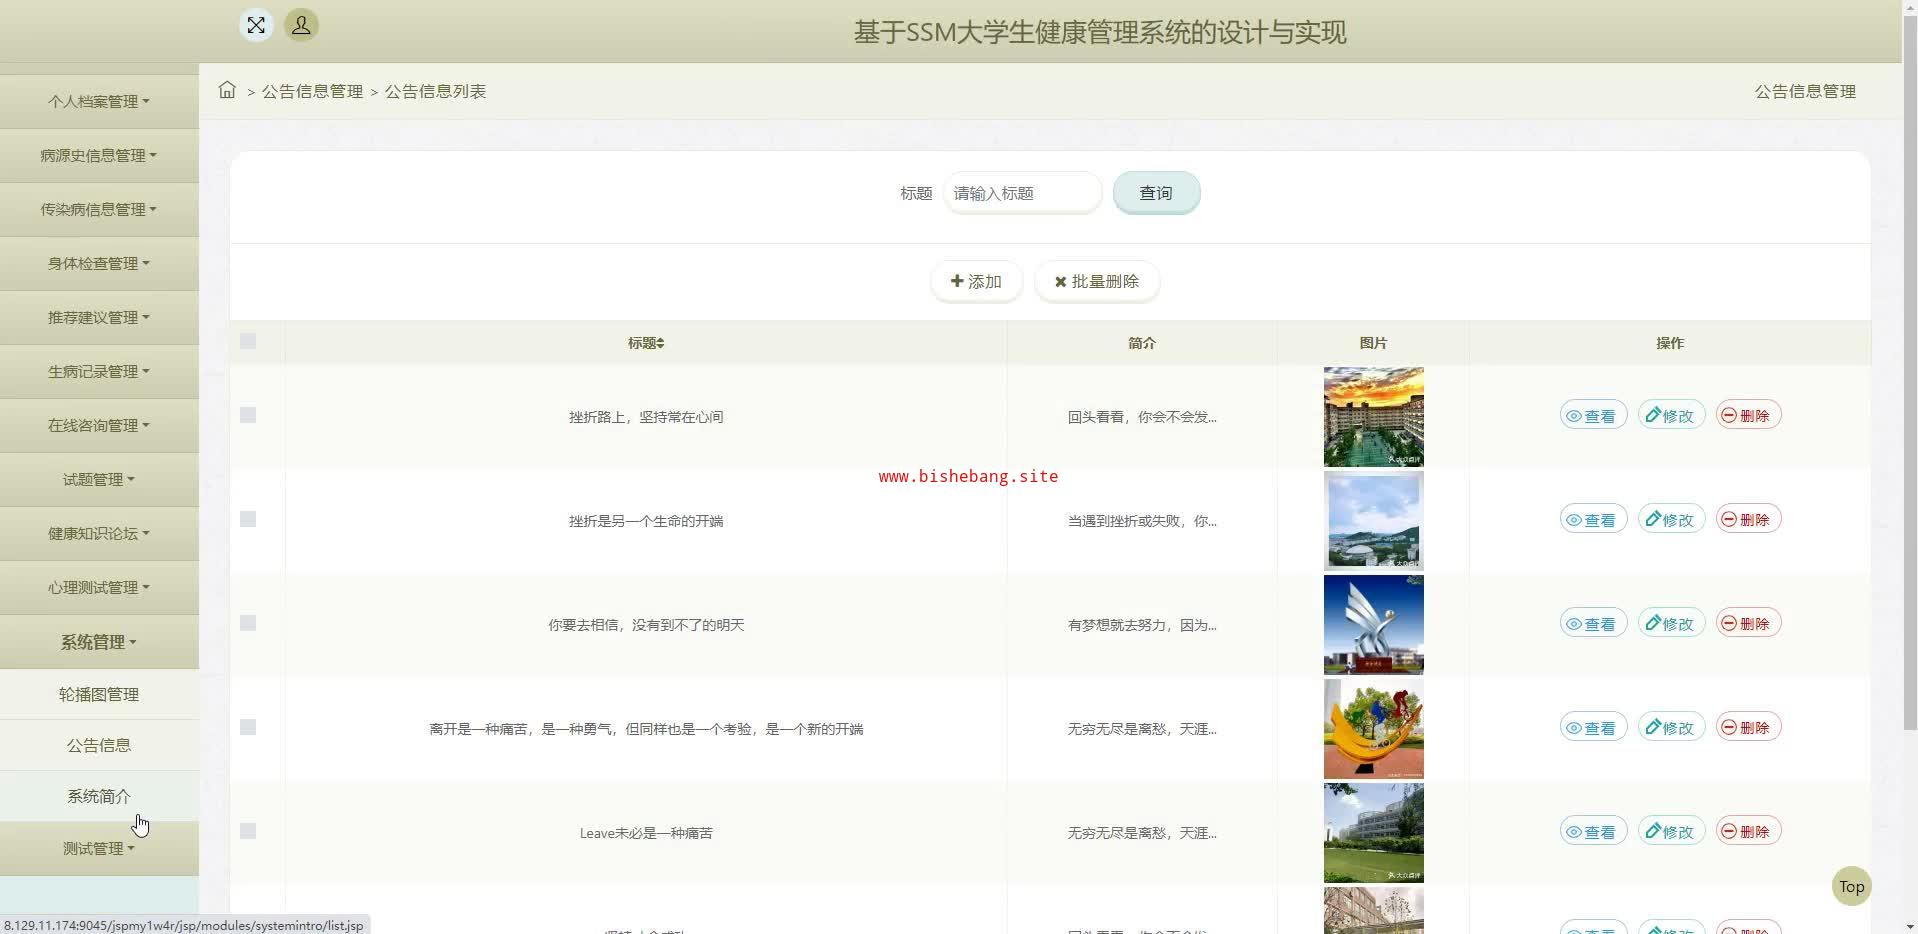1918x934 pixels.
Task: Open the user profile icon
Action: 301,25
